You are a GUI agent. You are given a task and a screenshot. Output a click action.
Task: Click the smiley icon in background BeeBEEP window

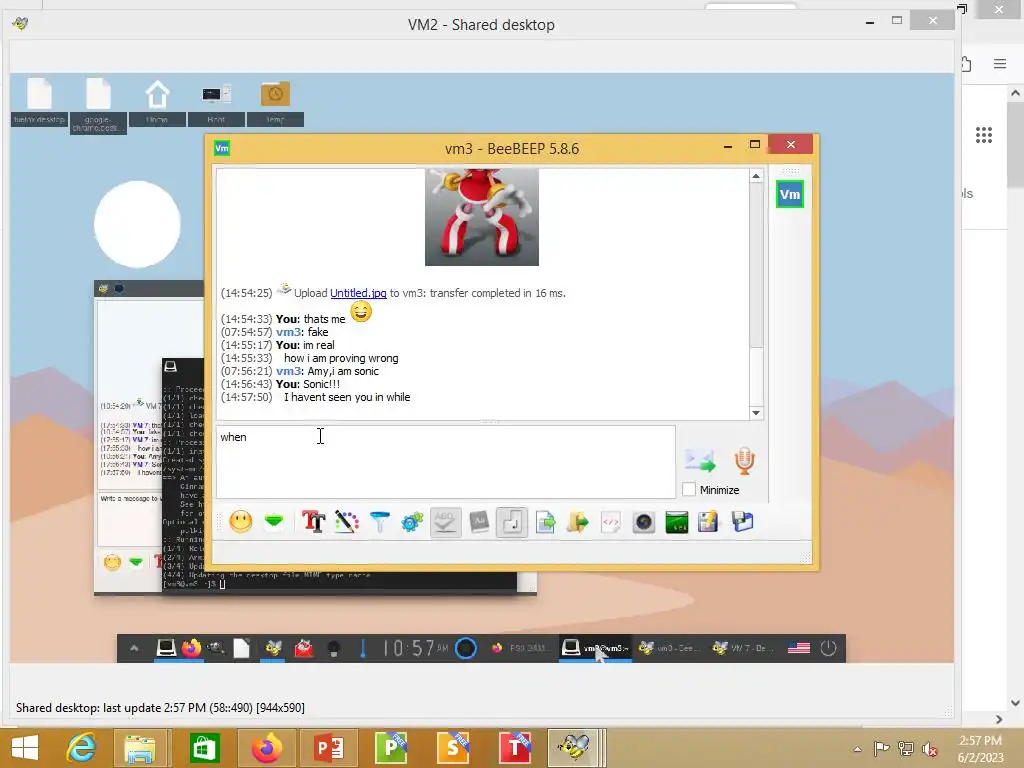(x=112, y=562)
